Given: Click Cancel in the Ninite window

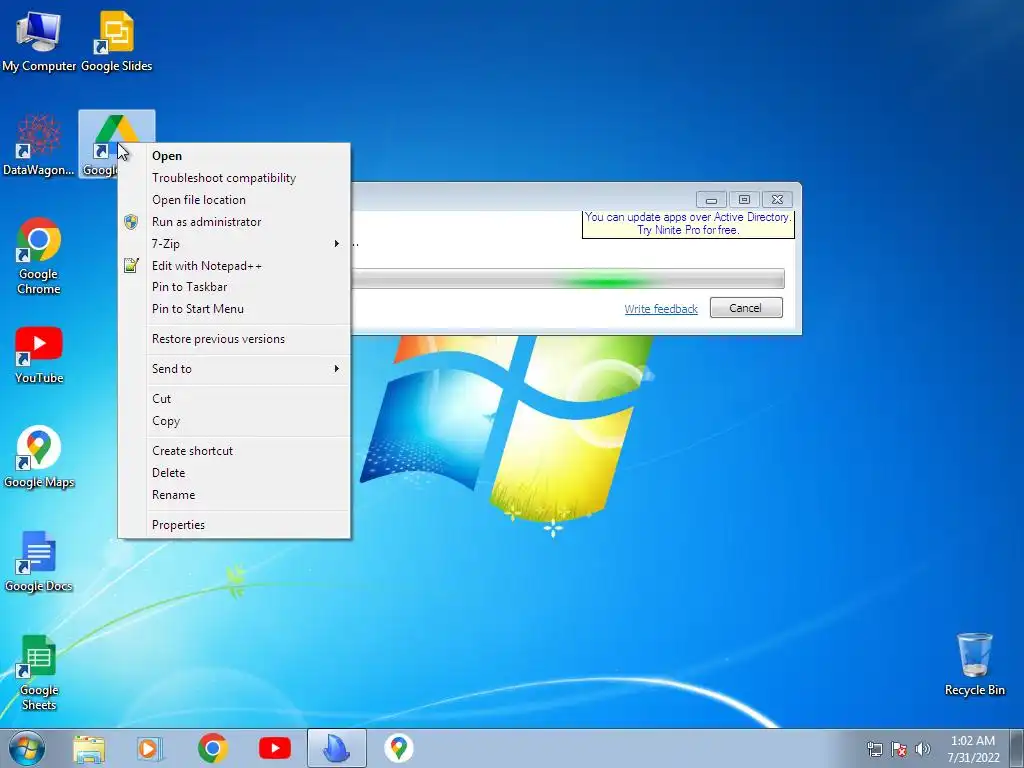Looking at the screenshot, I should coord(746,308).
